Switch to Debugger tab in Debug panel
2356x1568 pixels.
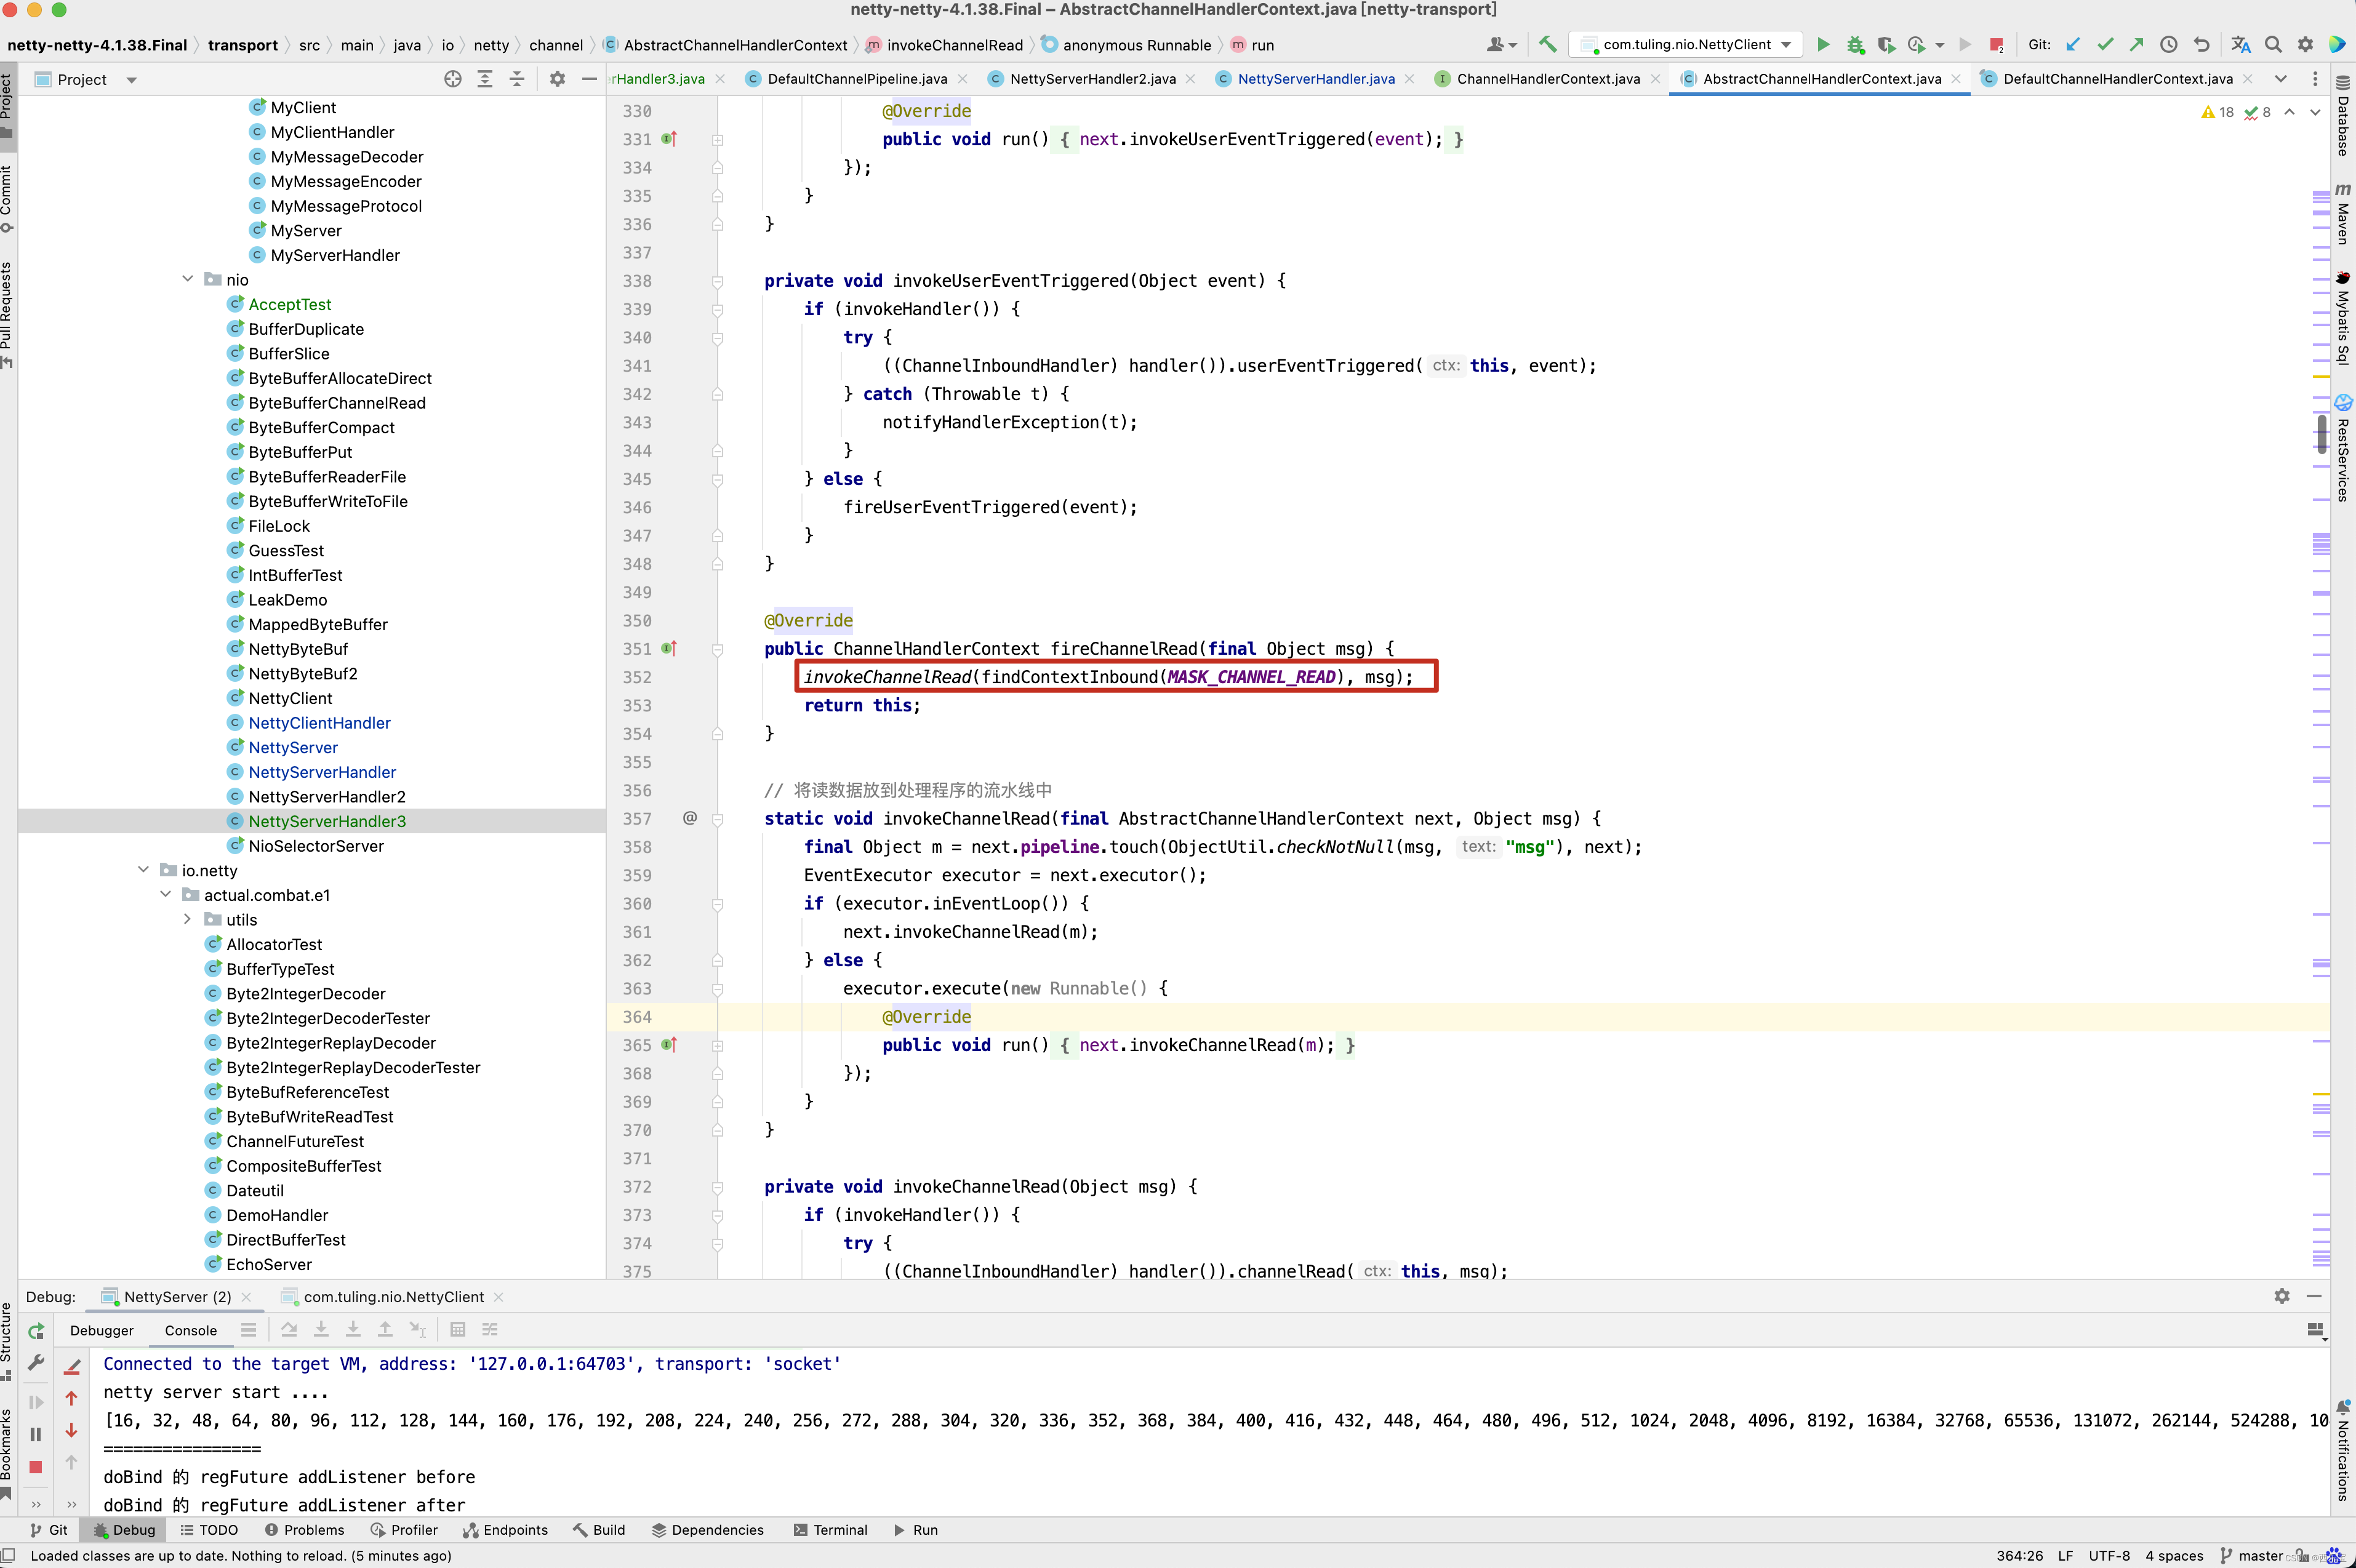coord(101,1330)
